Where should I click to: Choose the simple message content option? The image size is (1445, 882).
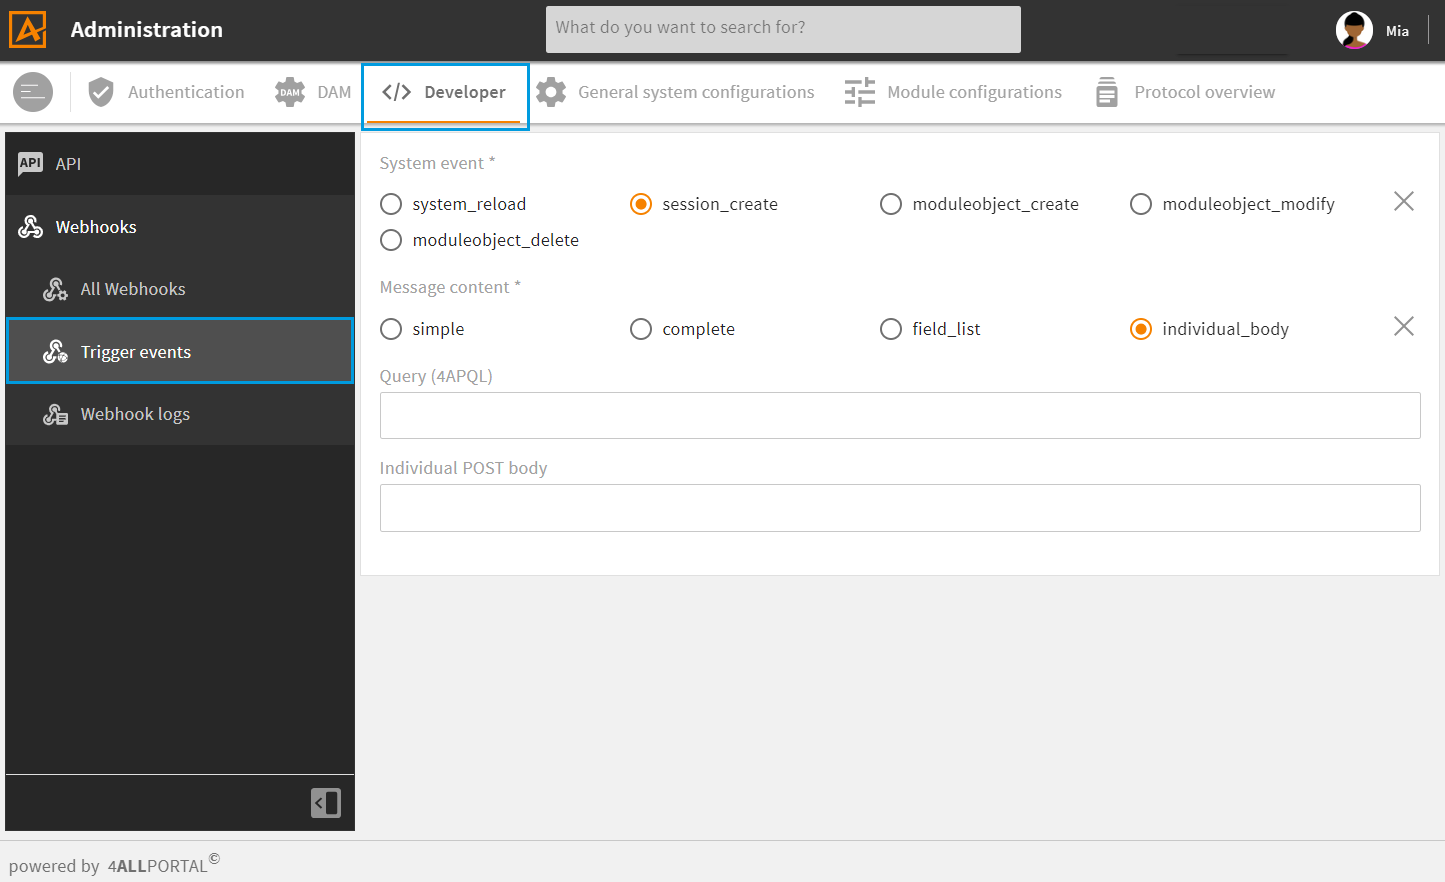click(x=391, y=329)
